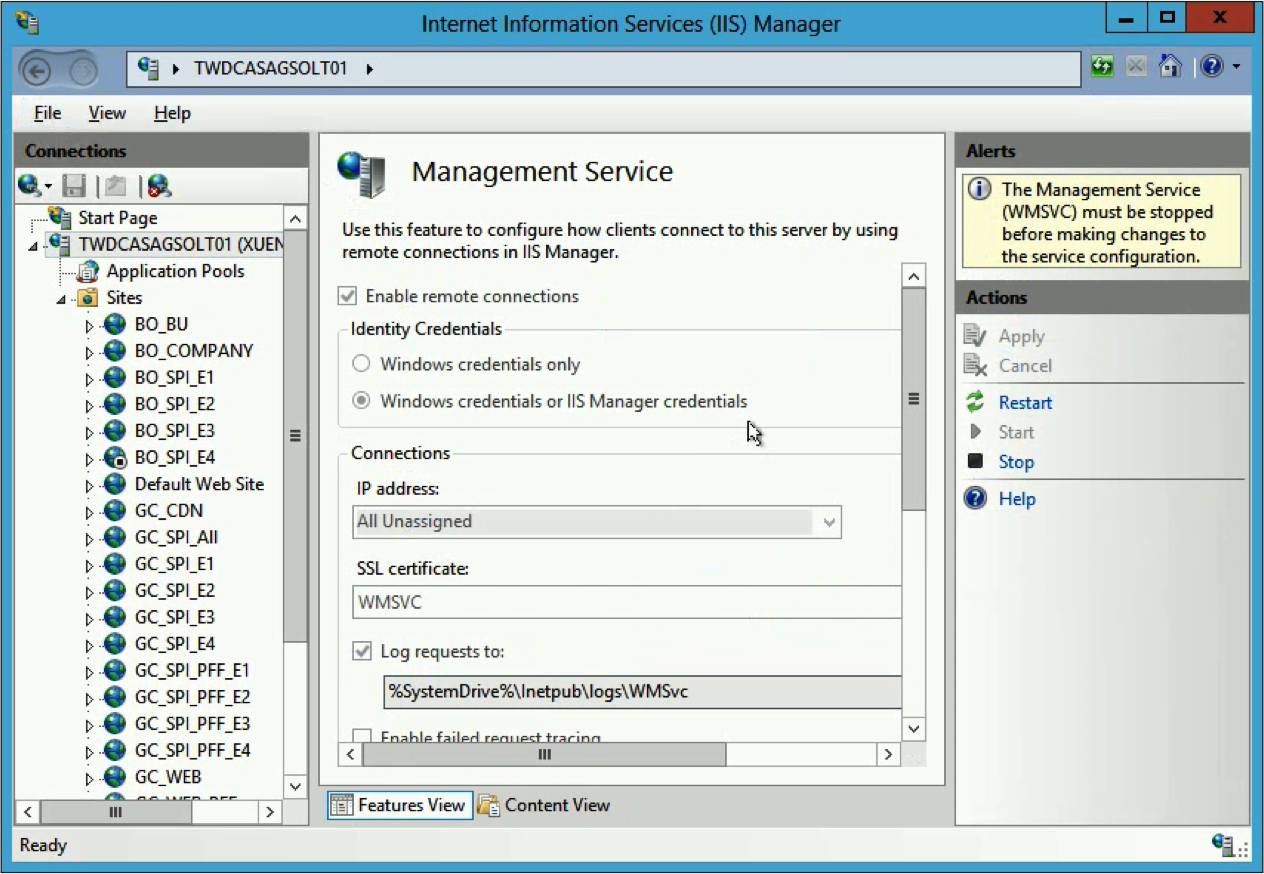Open the View menu

107,113
